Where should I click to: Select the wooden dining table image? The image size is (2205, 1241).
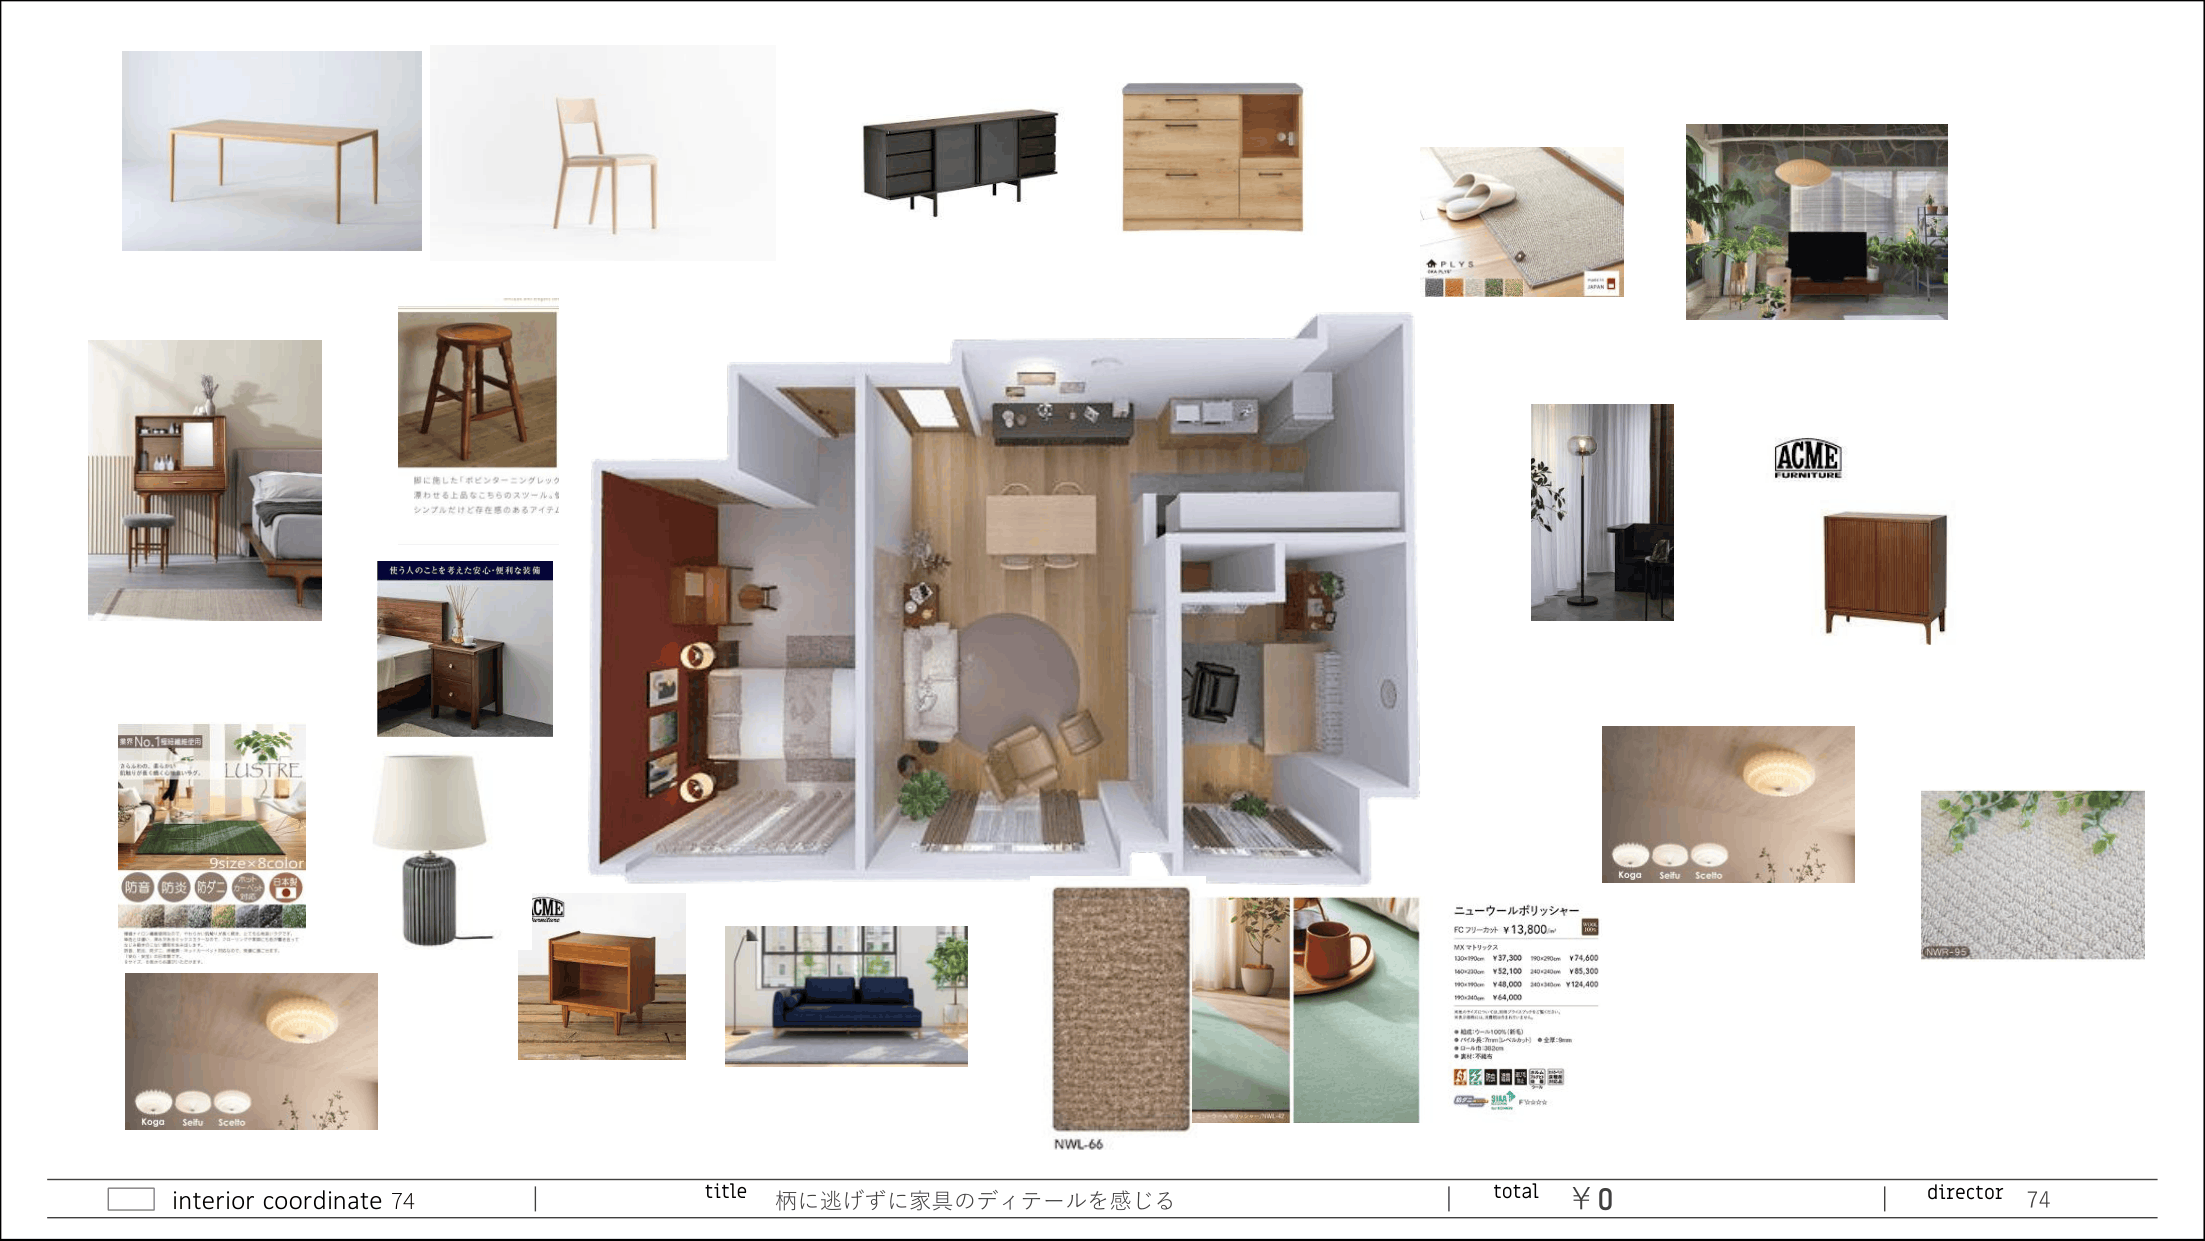click(x=272, y=151)
